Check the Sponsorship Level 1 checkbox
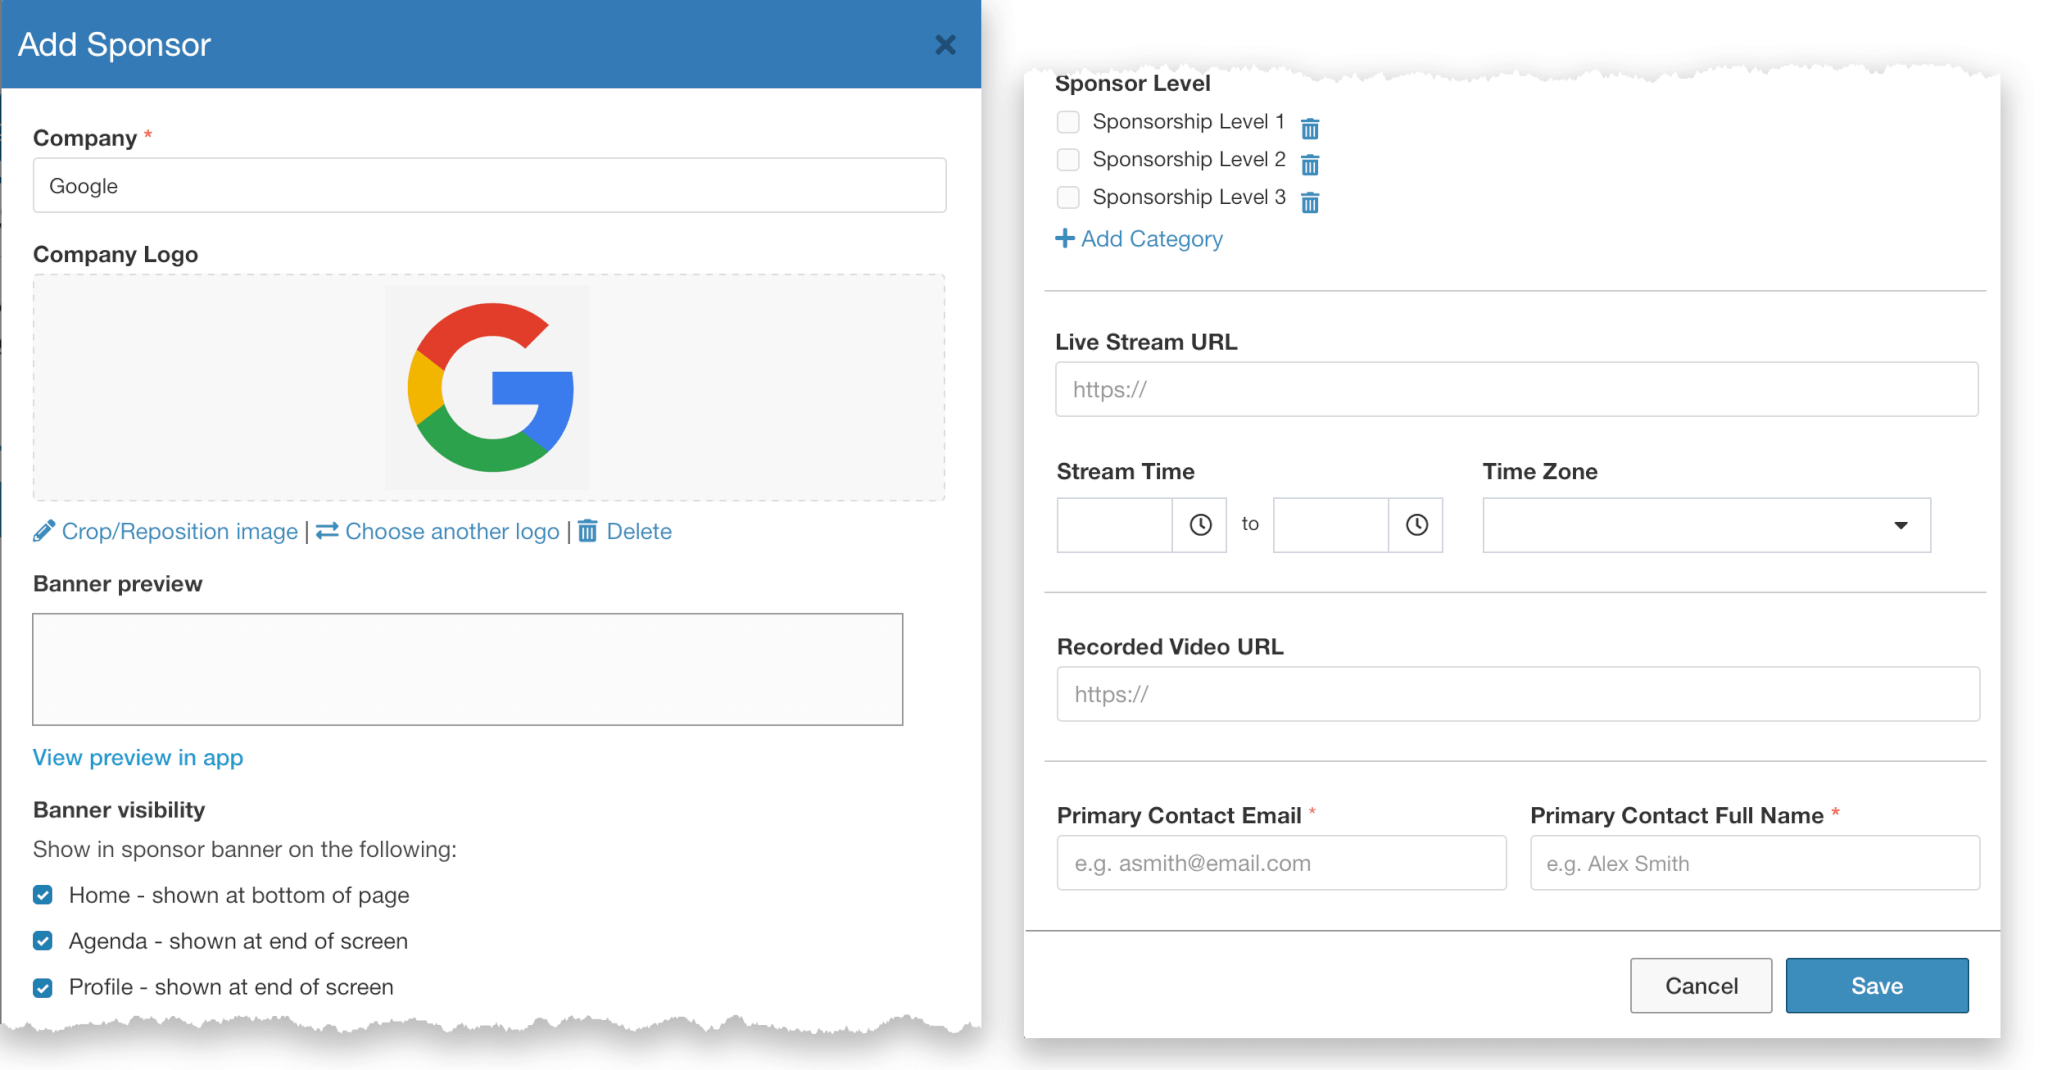 (x=1068, y=122)
